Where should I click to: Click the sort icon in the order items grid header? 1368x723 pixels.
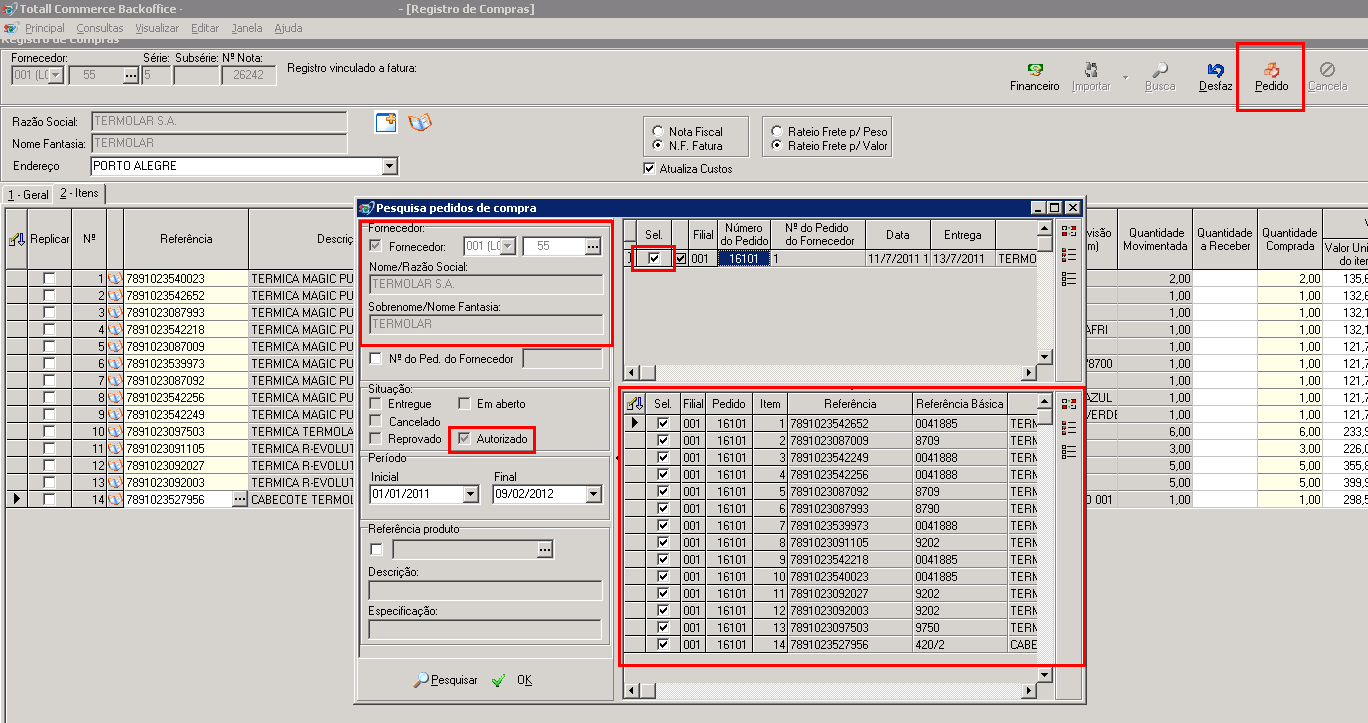634,404
